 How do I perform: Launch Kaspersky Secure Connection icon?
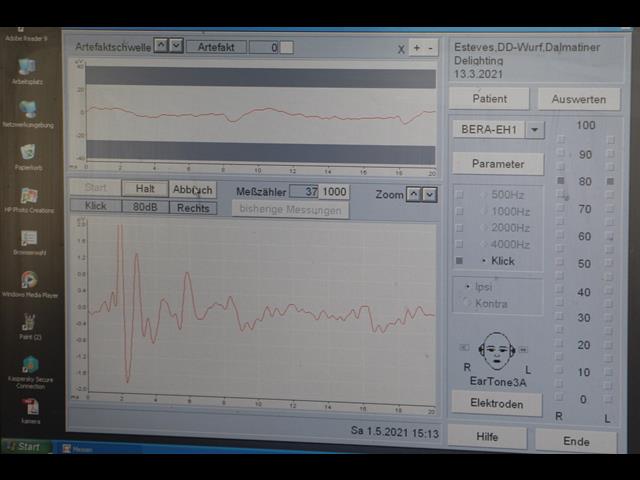coord(30,365)
